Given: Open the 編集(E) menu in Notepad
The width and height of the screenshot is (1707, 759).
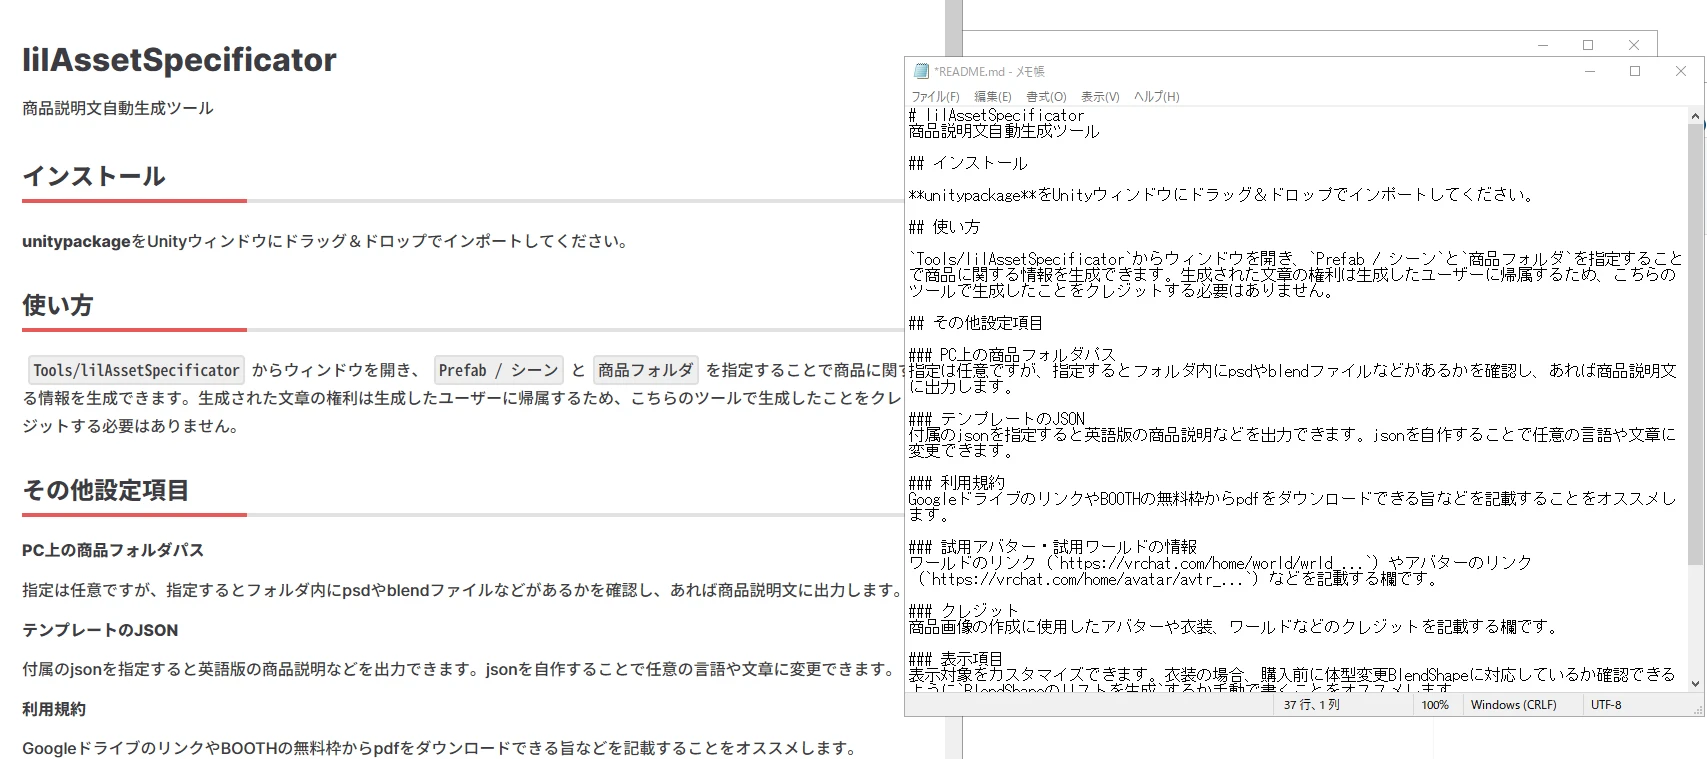Looking at the screenshot, I should pyautogui.click(x=993, y=97).
